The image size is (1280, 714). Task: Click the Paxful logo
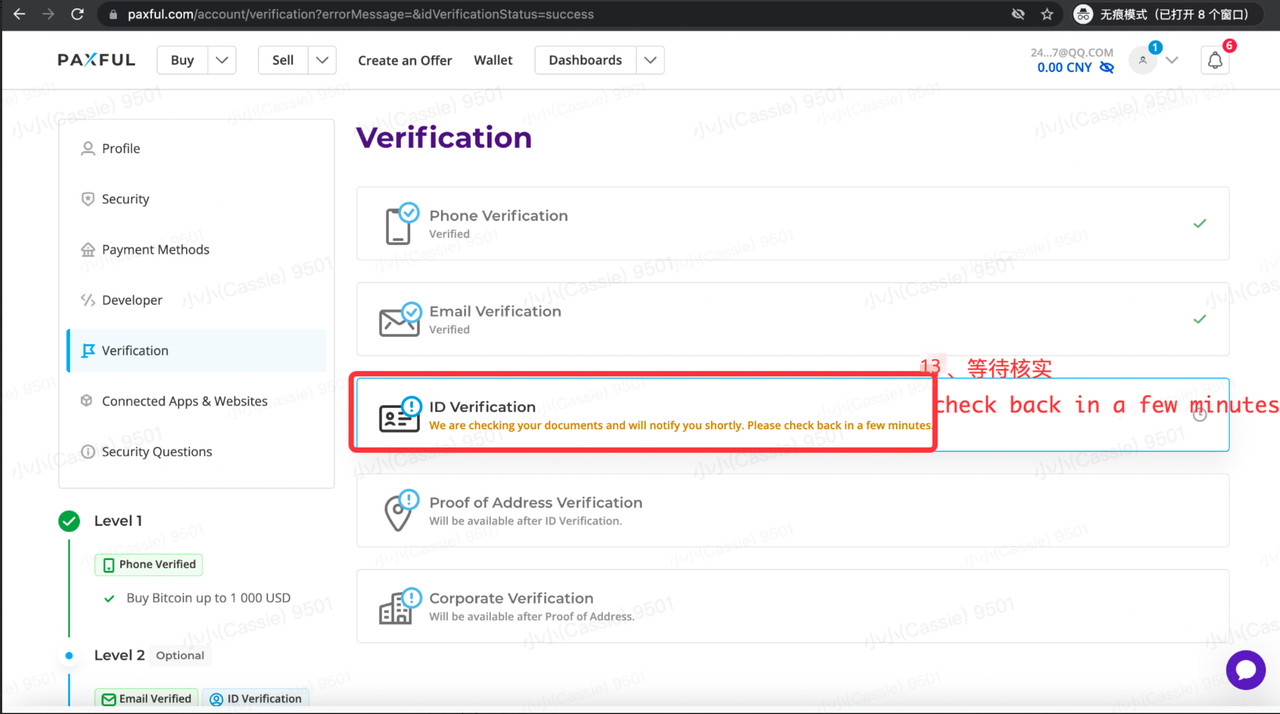point(96,60)
